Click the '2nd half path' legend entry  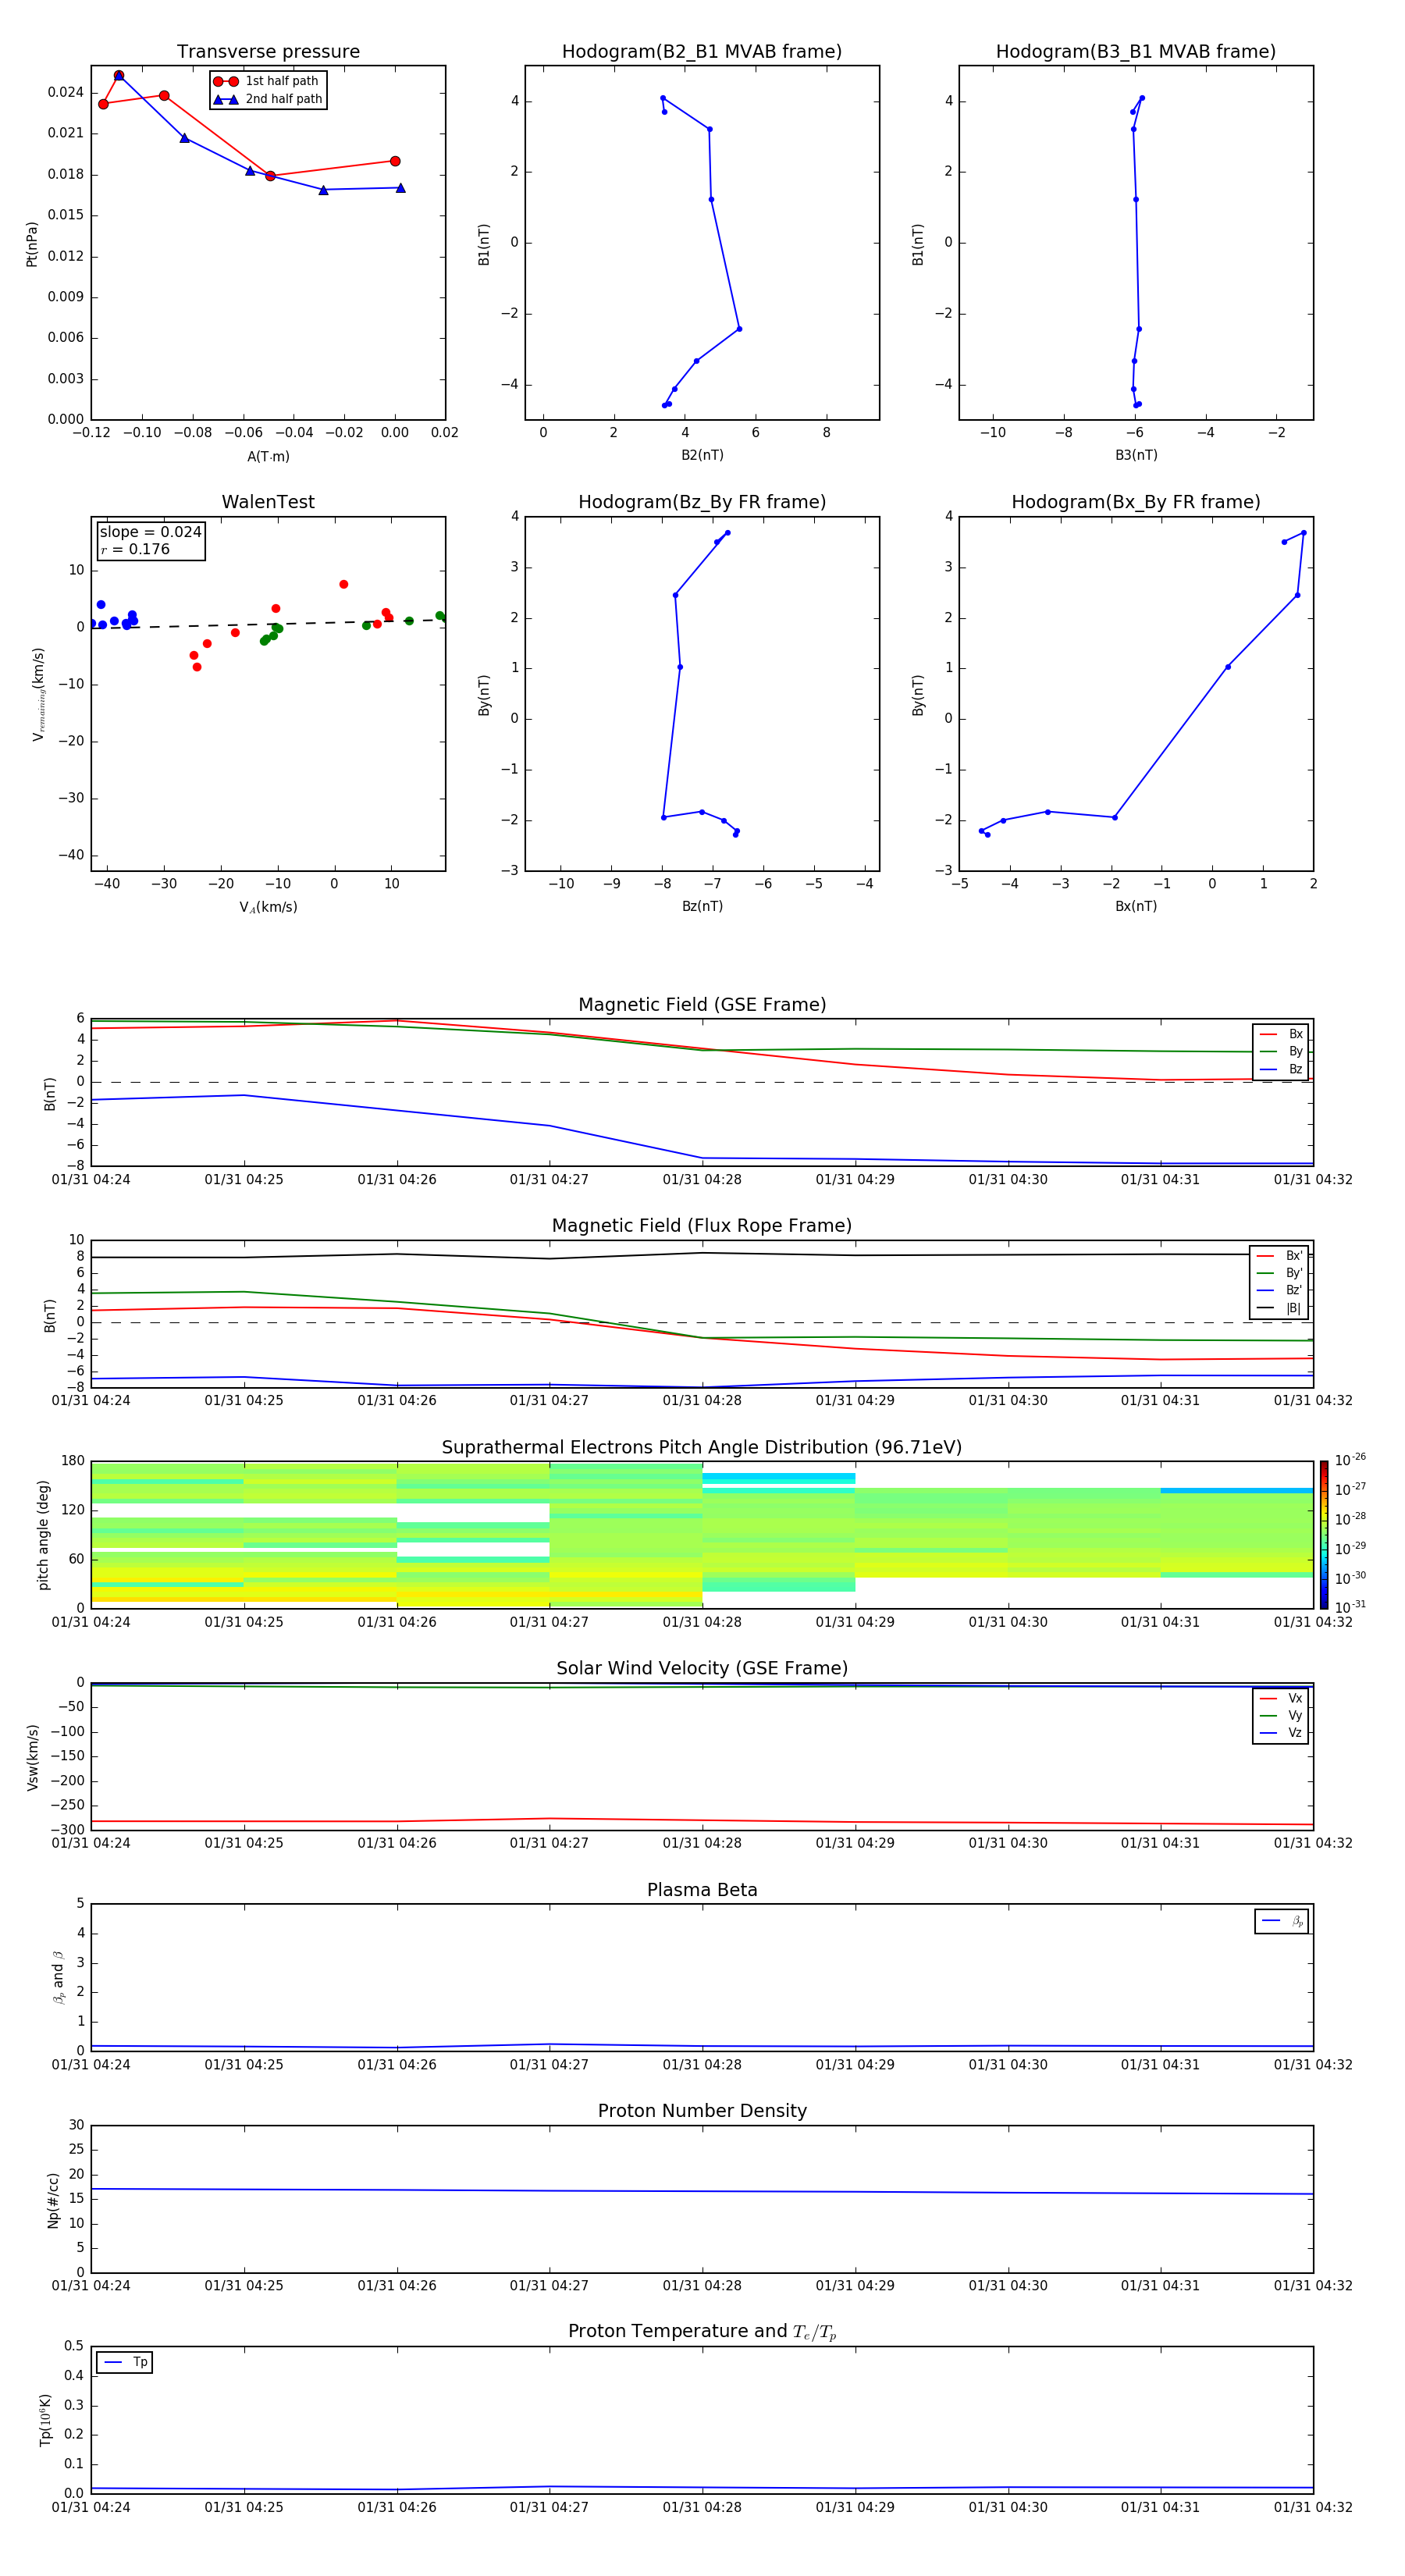coord(268,99)
